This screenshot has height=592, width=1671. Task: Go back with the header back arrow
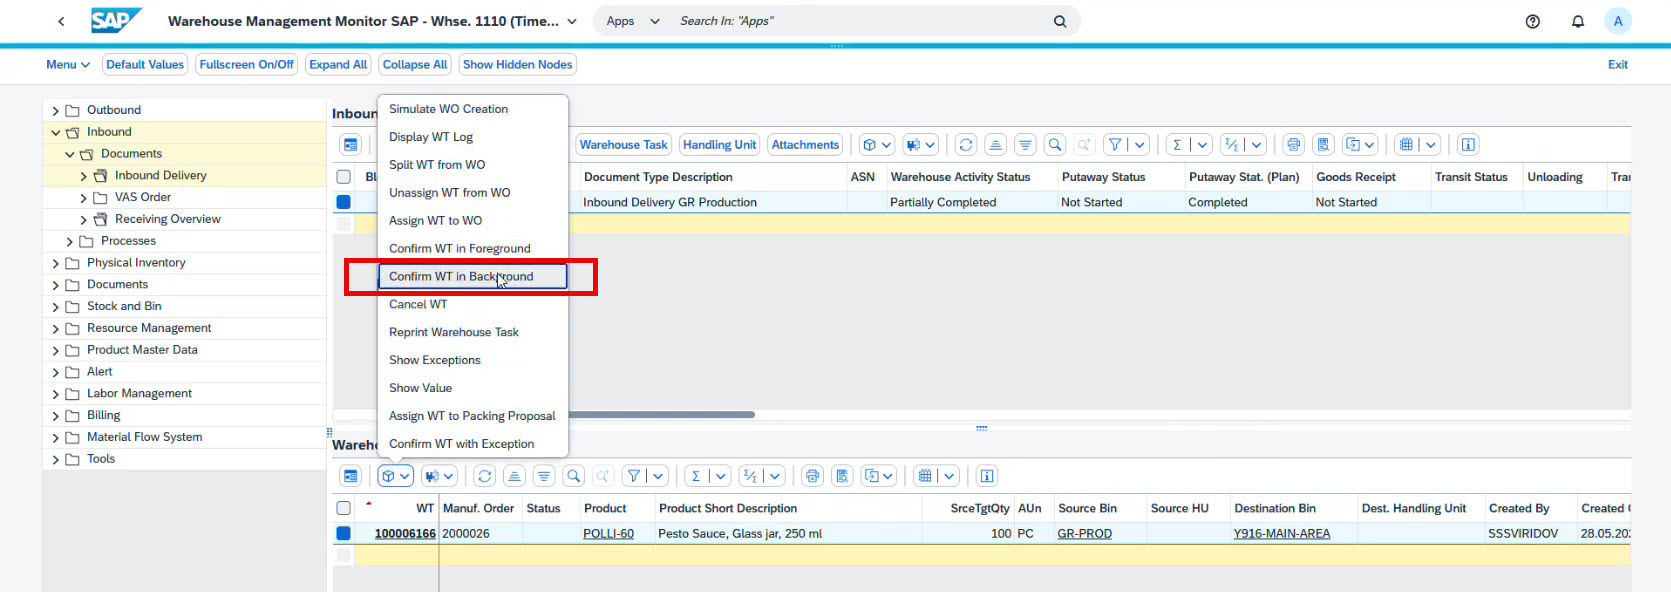(61, 21)
